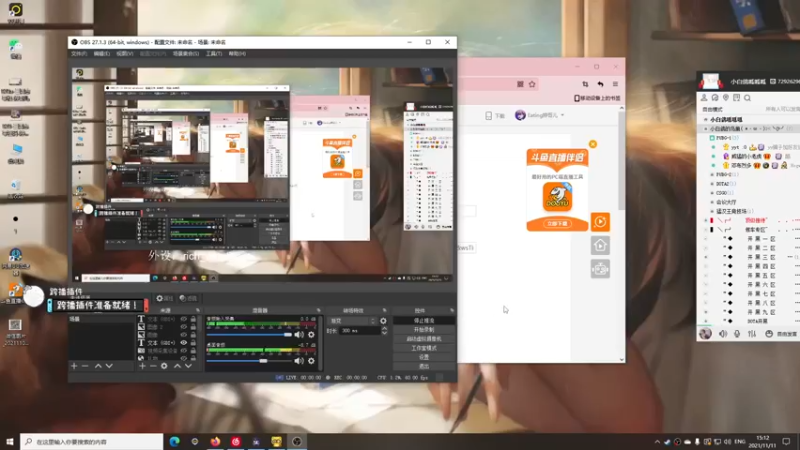Bookmark page with star icon in browser
800x450 pixels.
532,84
